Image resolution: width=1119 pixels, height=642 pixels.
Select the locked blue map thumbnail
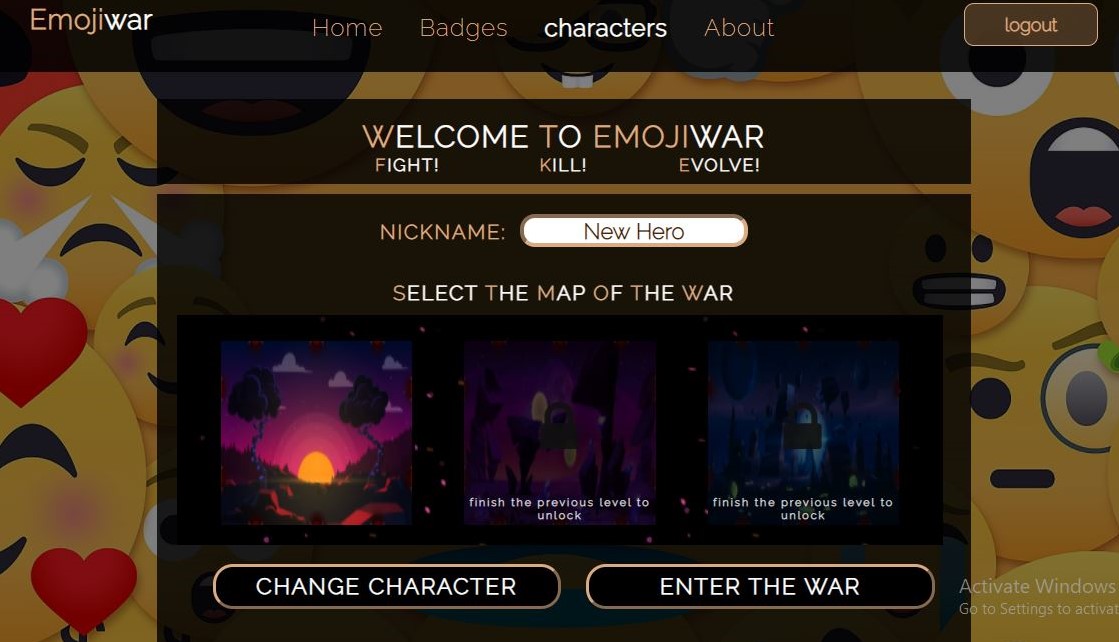pyautogui.click(x=803, y=432)
